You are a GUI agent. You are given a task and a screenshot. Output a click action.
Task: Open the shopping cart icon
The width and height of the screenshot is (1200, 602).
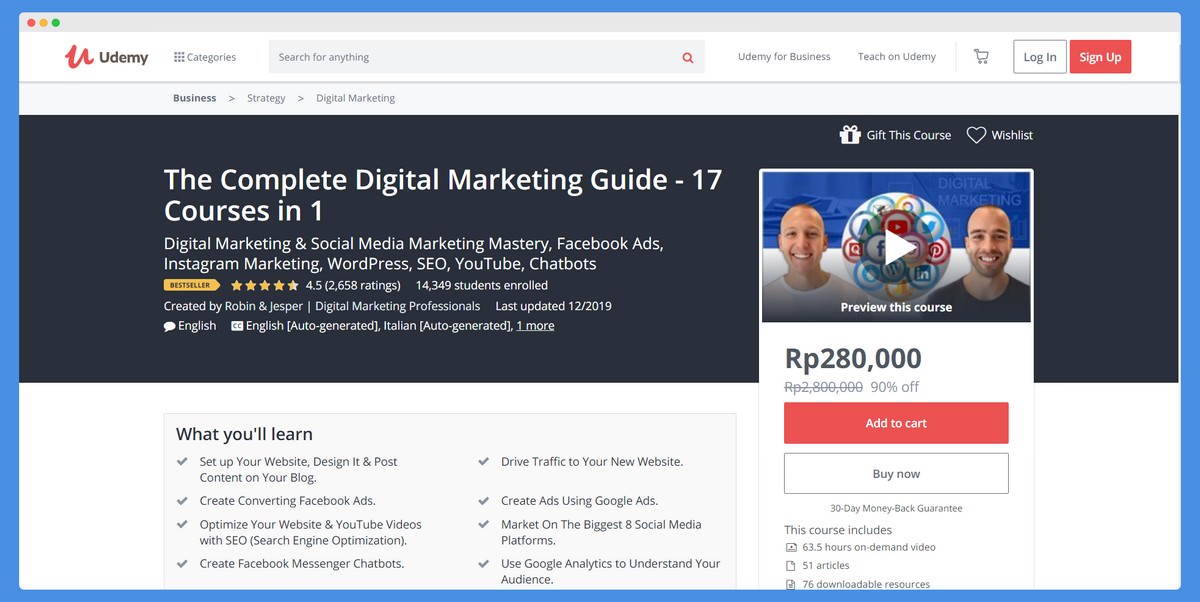point(981,57)
